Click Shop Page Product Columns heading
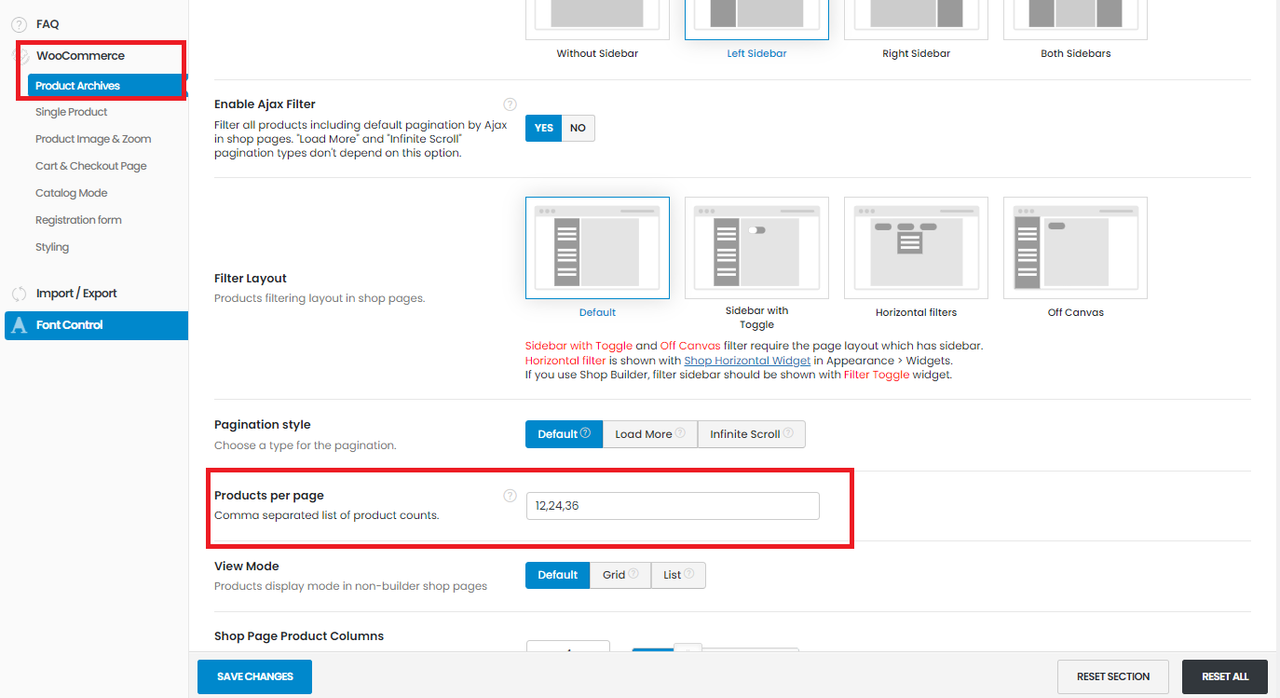This screenshot has height=698, width=1280. (x=299, y=636)
